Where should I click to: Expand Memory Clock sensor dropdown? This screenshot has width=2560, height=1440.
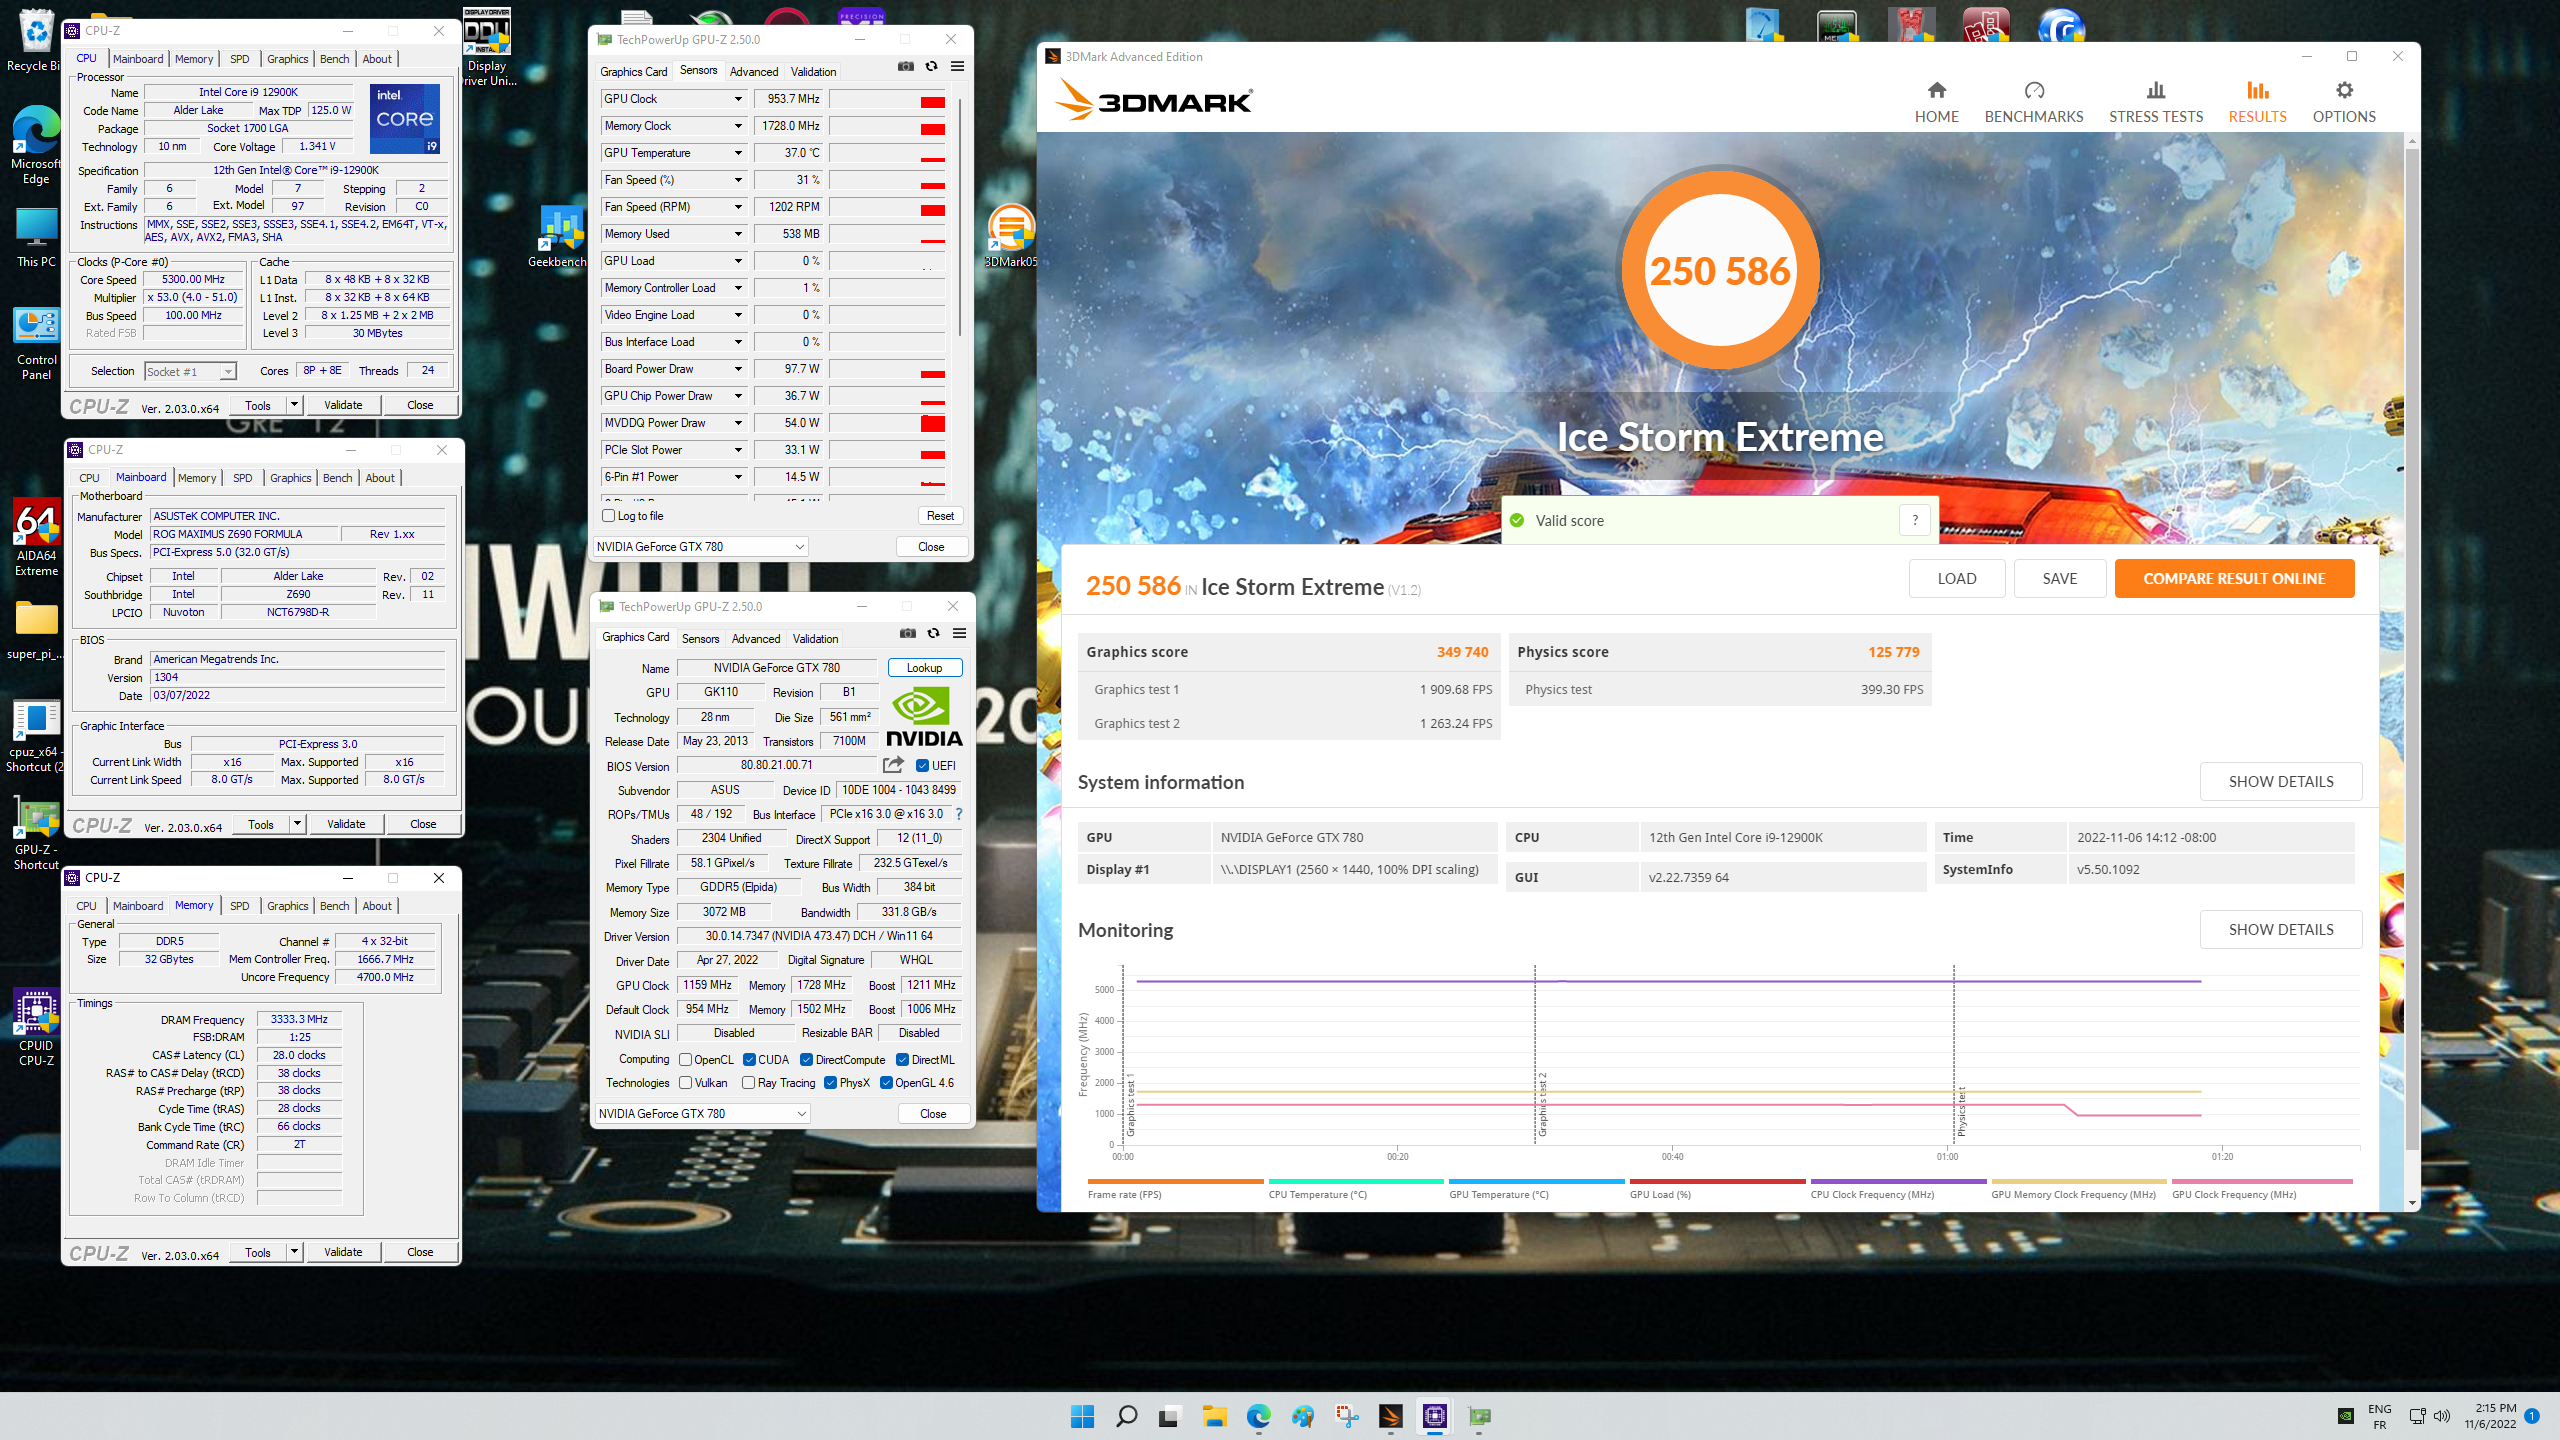[x=738, y=126]
